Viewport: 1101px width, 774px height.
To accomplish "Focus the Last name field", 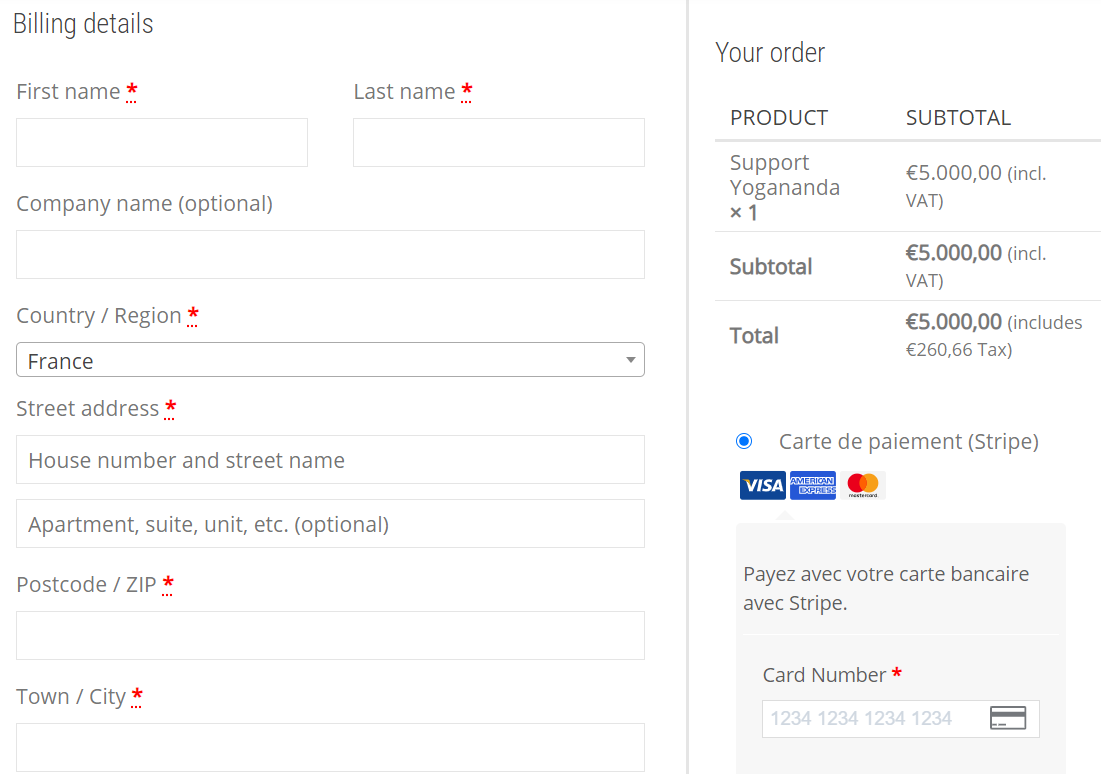I will pyautogui.click(x=498, y=142).
